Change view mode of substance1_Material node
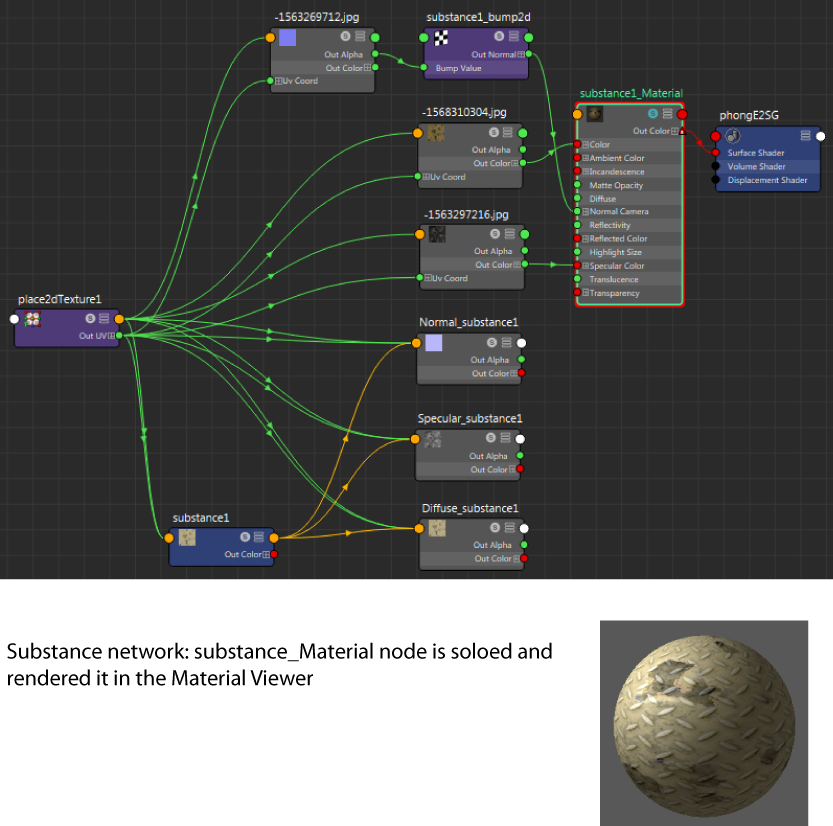Viewport: 833px width, 826px height. pyautogui.click(x=667, y=113)
